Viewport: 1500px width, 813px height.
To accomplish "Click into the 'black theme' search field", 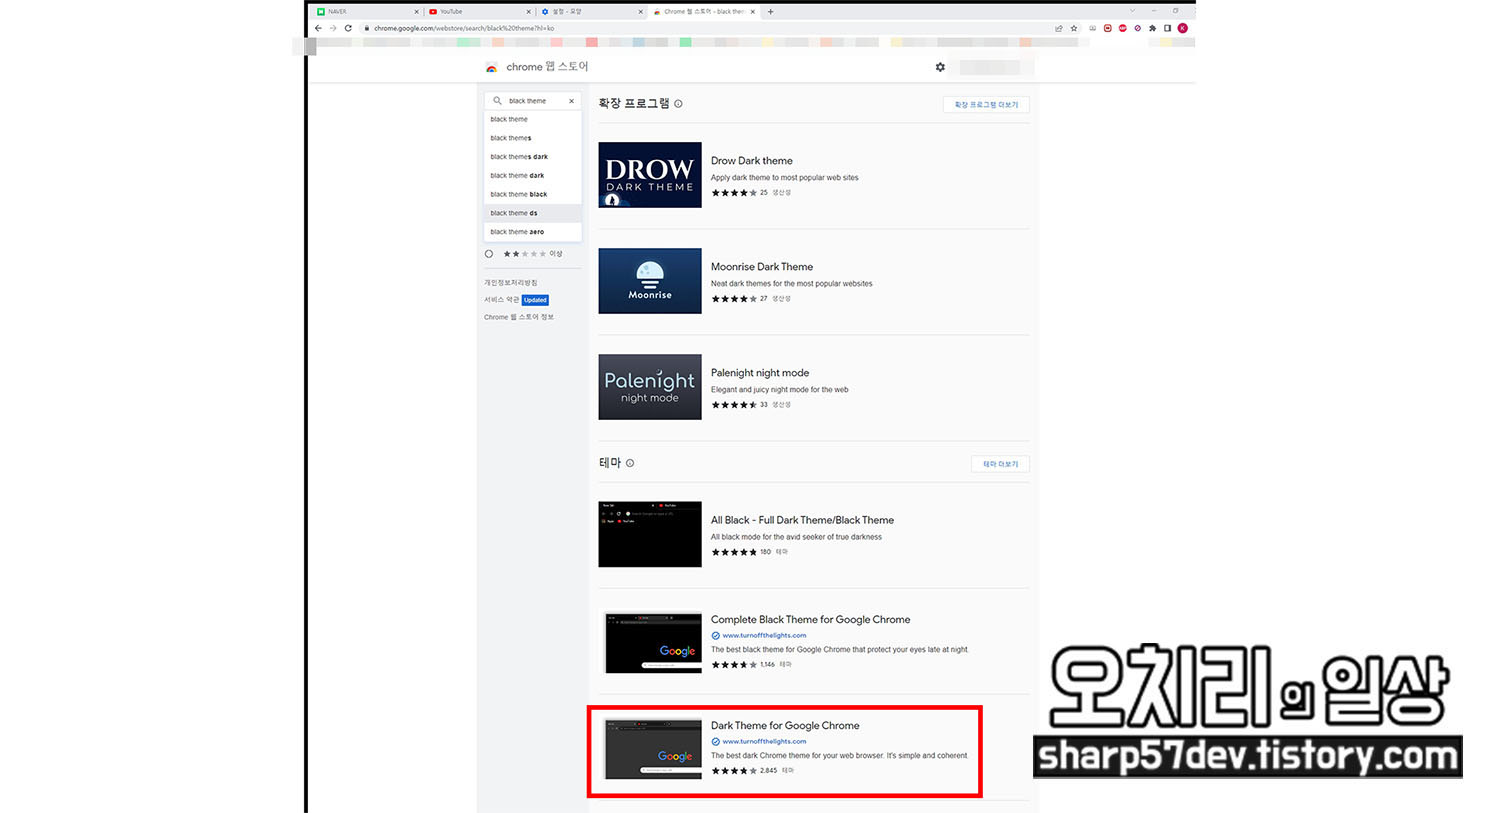I will click(x=535, y=101).
